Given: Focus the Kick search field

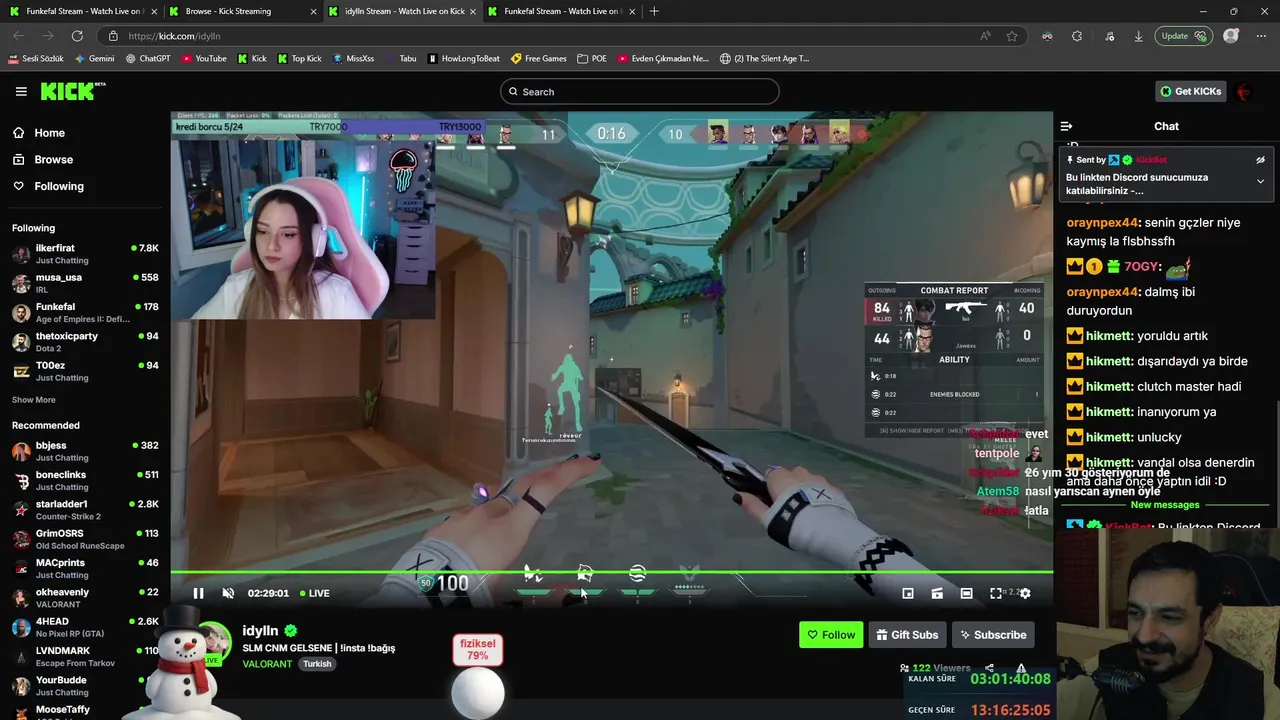Looking at the screenshot, I should pos(640,91).
